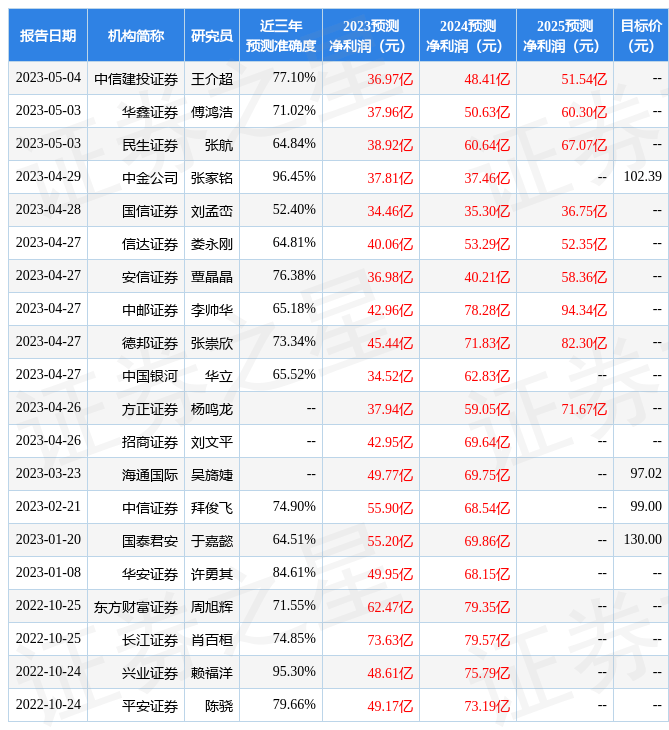Viewport: 669px width, 730px height.
Task: Click the 中金公司 target price 102.39
Action: (642, 177)
